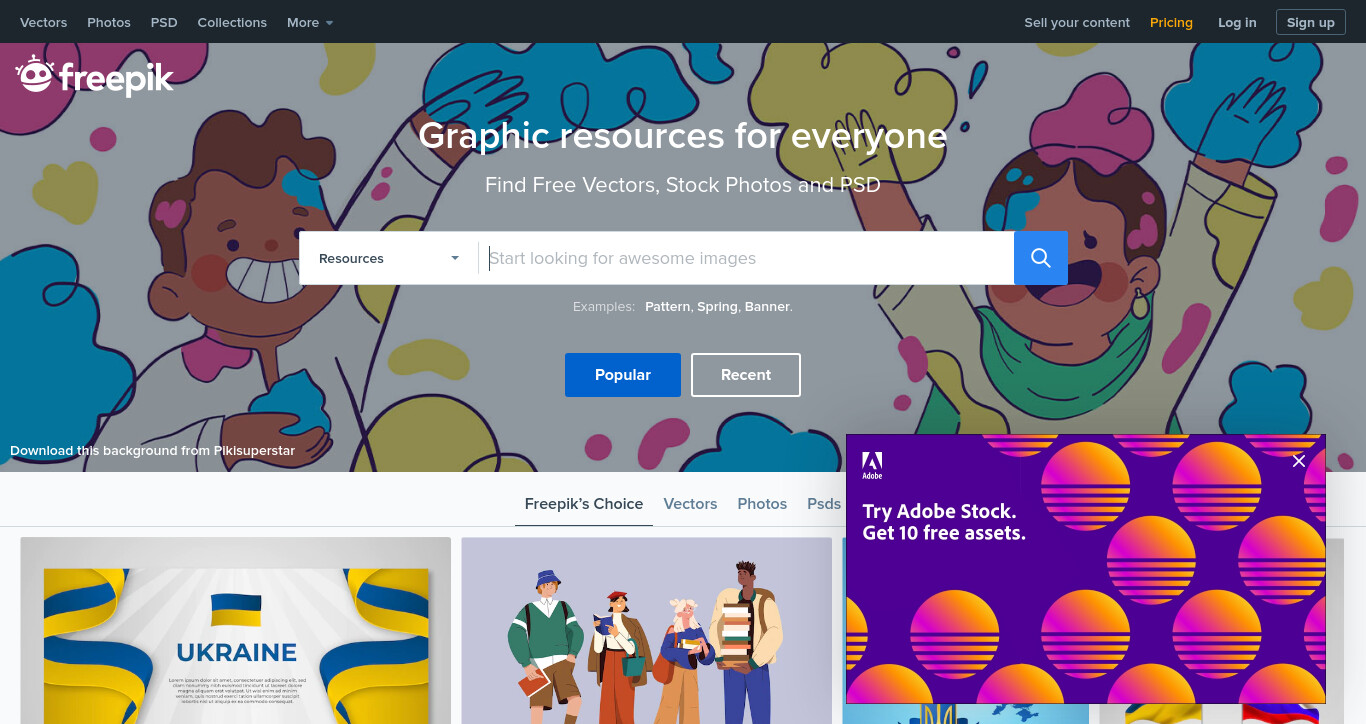Open the Vectors menu item
The height and width of the screenshot is (724, 1366).
point(44,22)
